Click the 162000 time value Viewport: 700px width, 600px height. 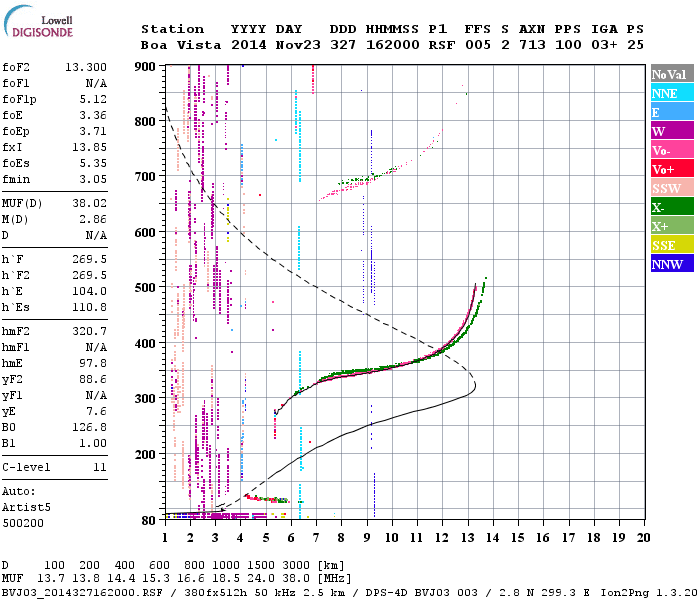(393, 45)
